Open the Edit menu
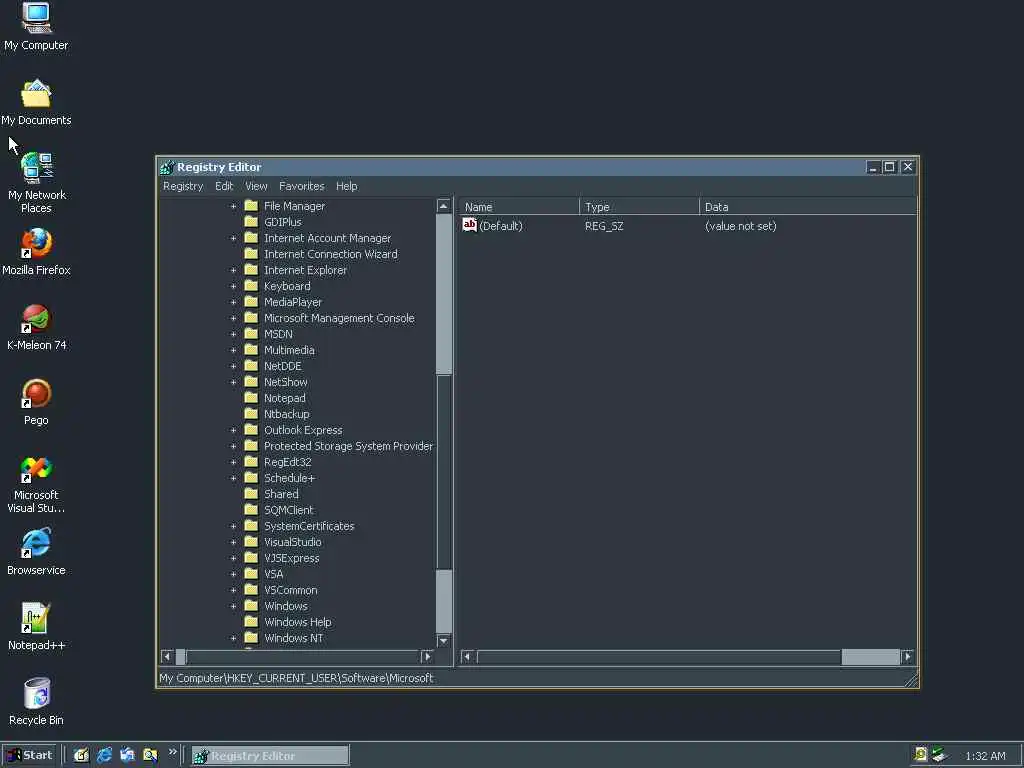The height and width of the screenshot is (768, 1024). 224,186
